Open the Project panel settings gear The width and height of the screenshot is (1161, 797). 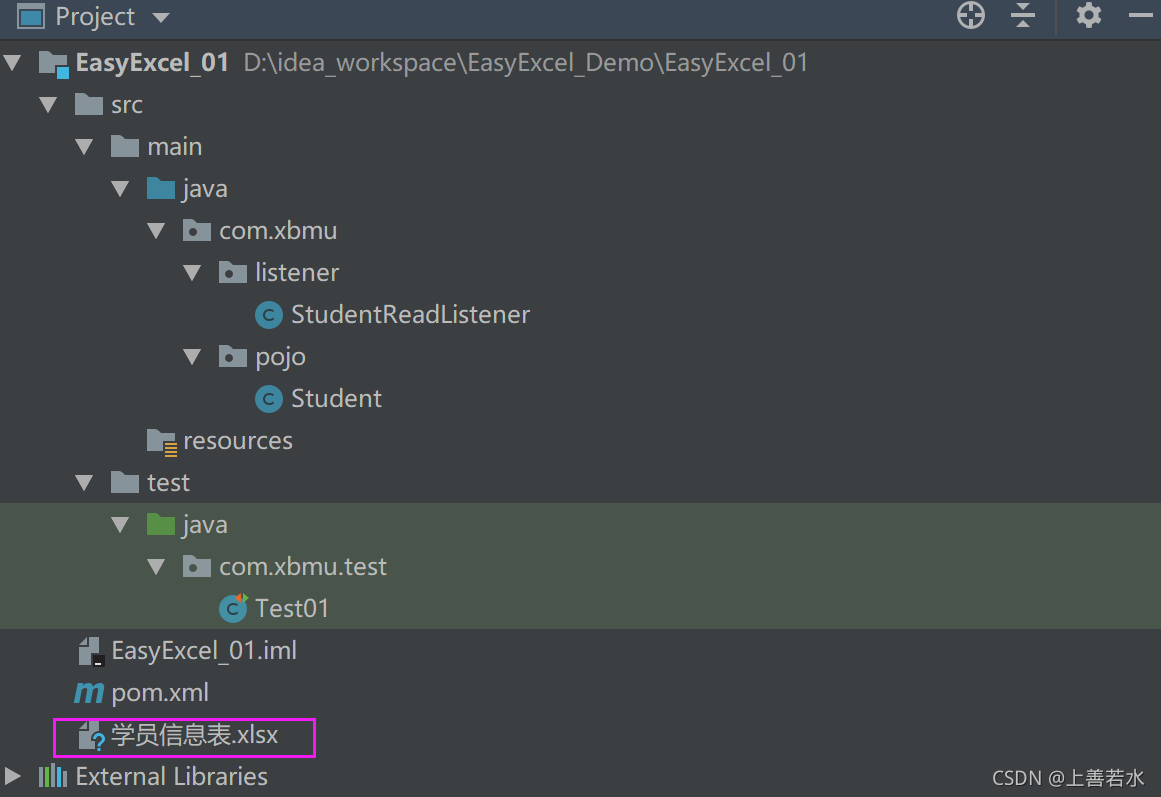(x=1088, y=15)
